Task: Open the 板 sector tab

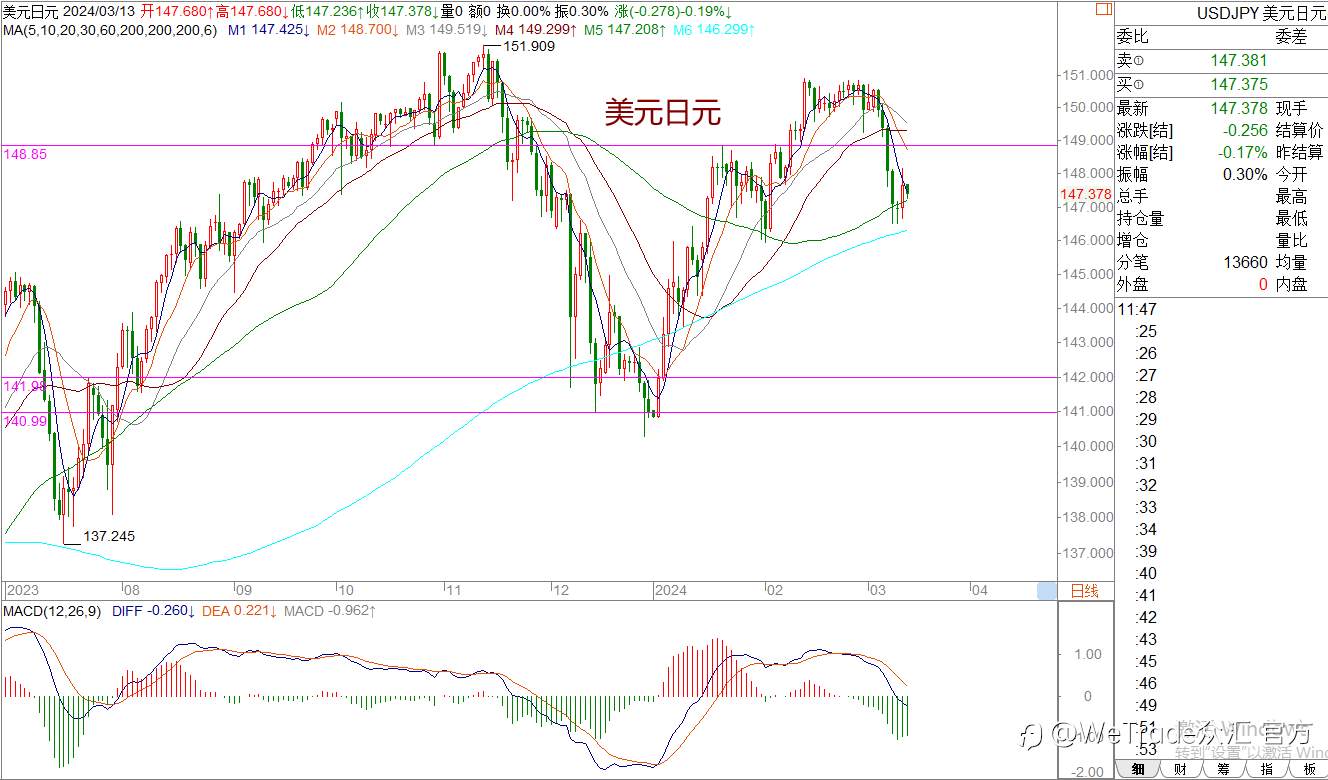Action: (x=1308, y=769)
